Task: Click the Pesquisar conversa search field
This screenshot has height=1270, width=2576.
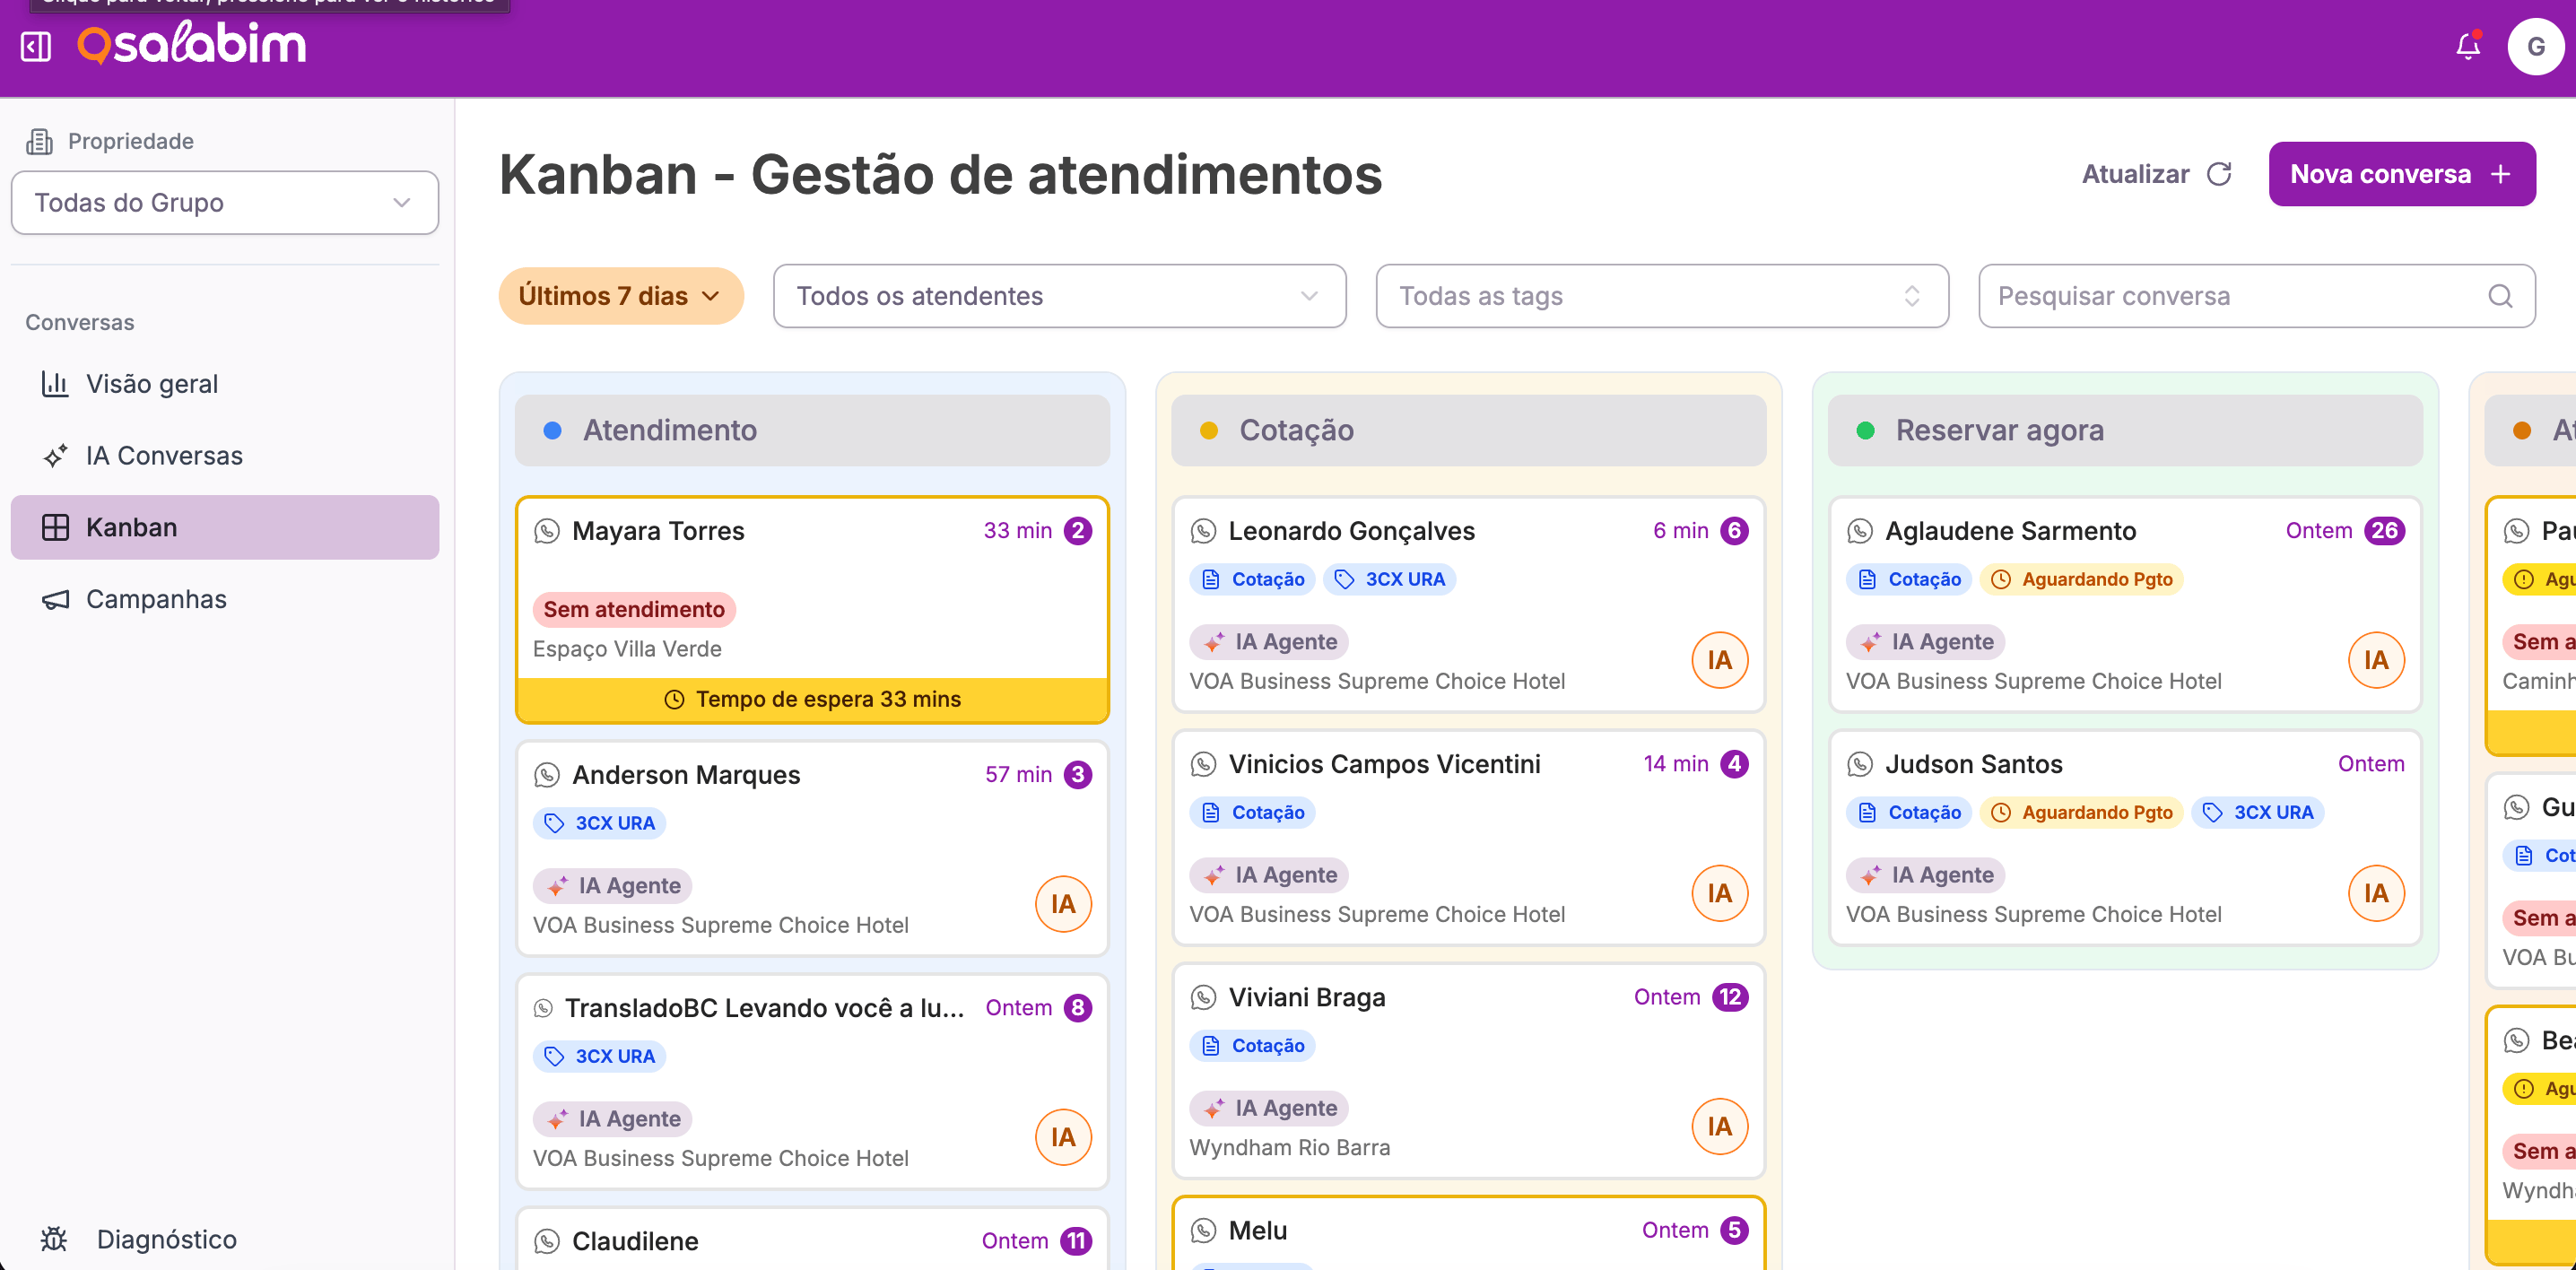Action: (x=2256, y=296)
